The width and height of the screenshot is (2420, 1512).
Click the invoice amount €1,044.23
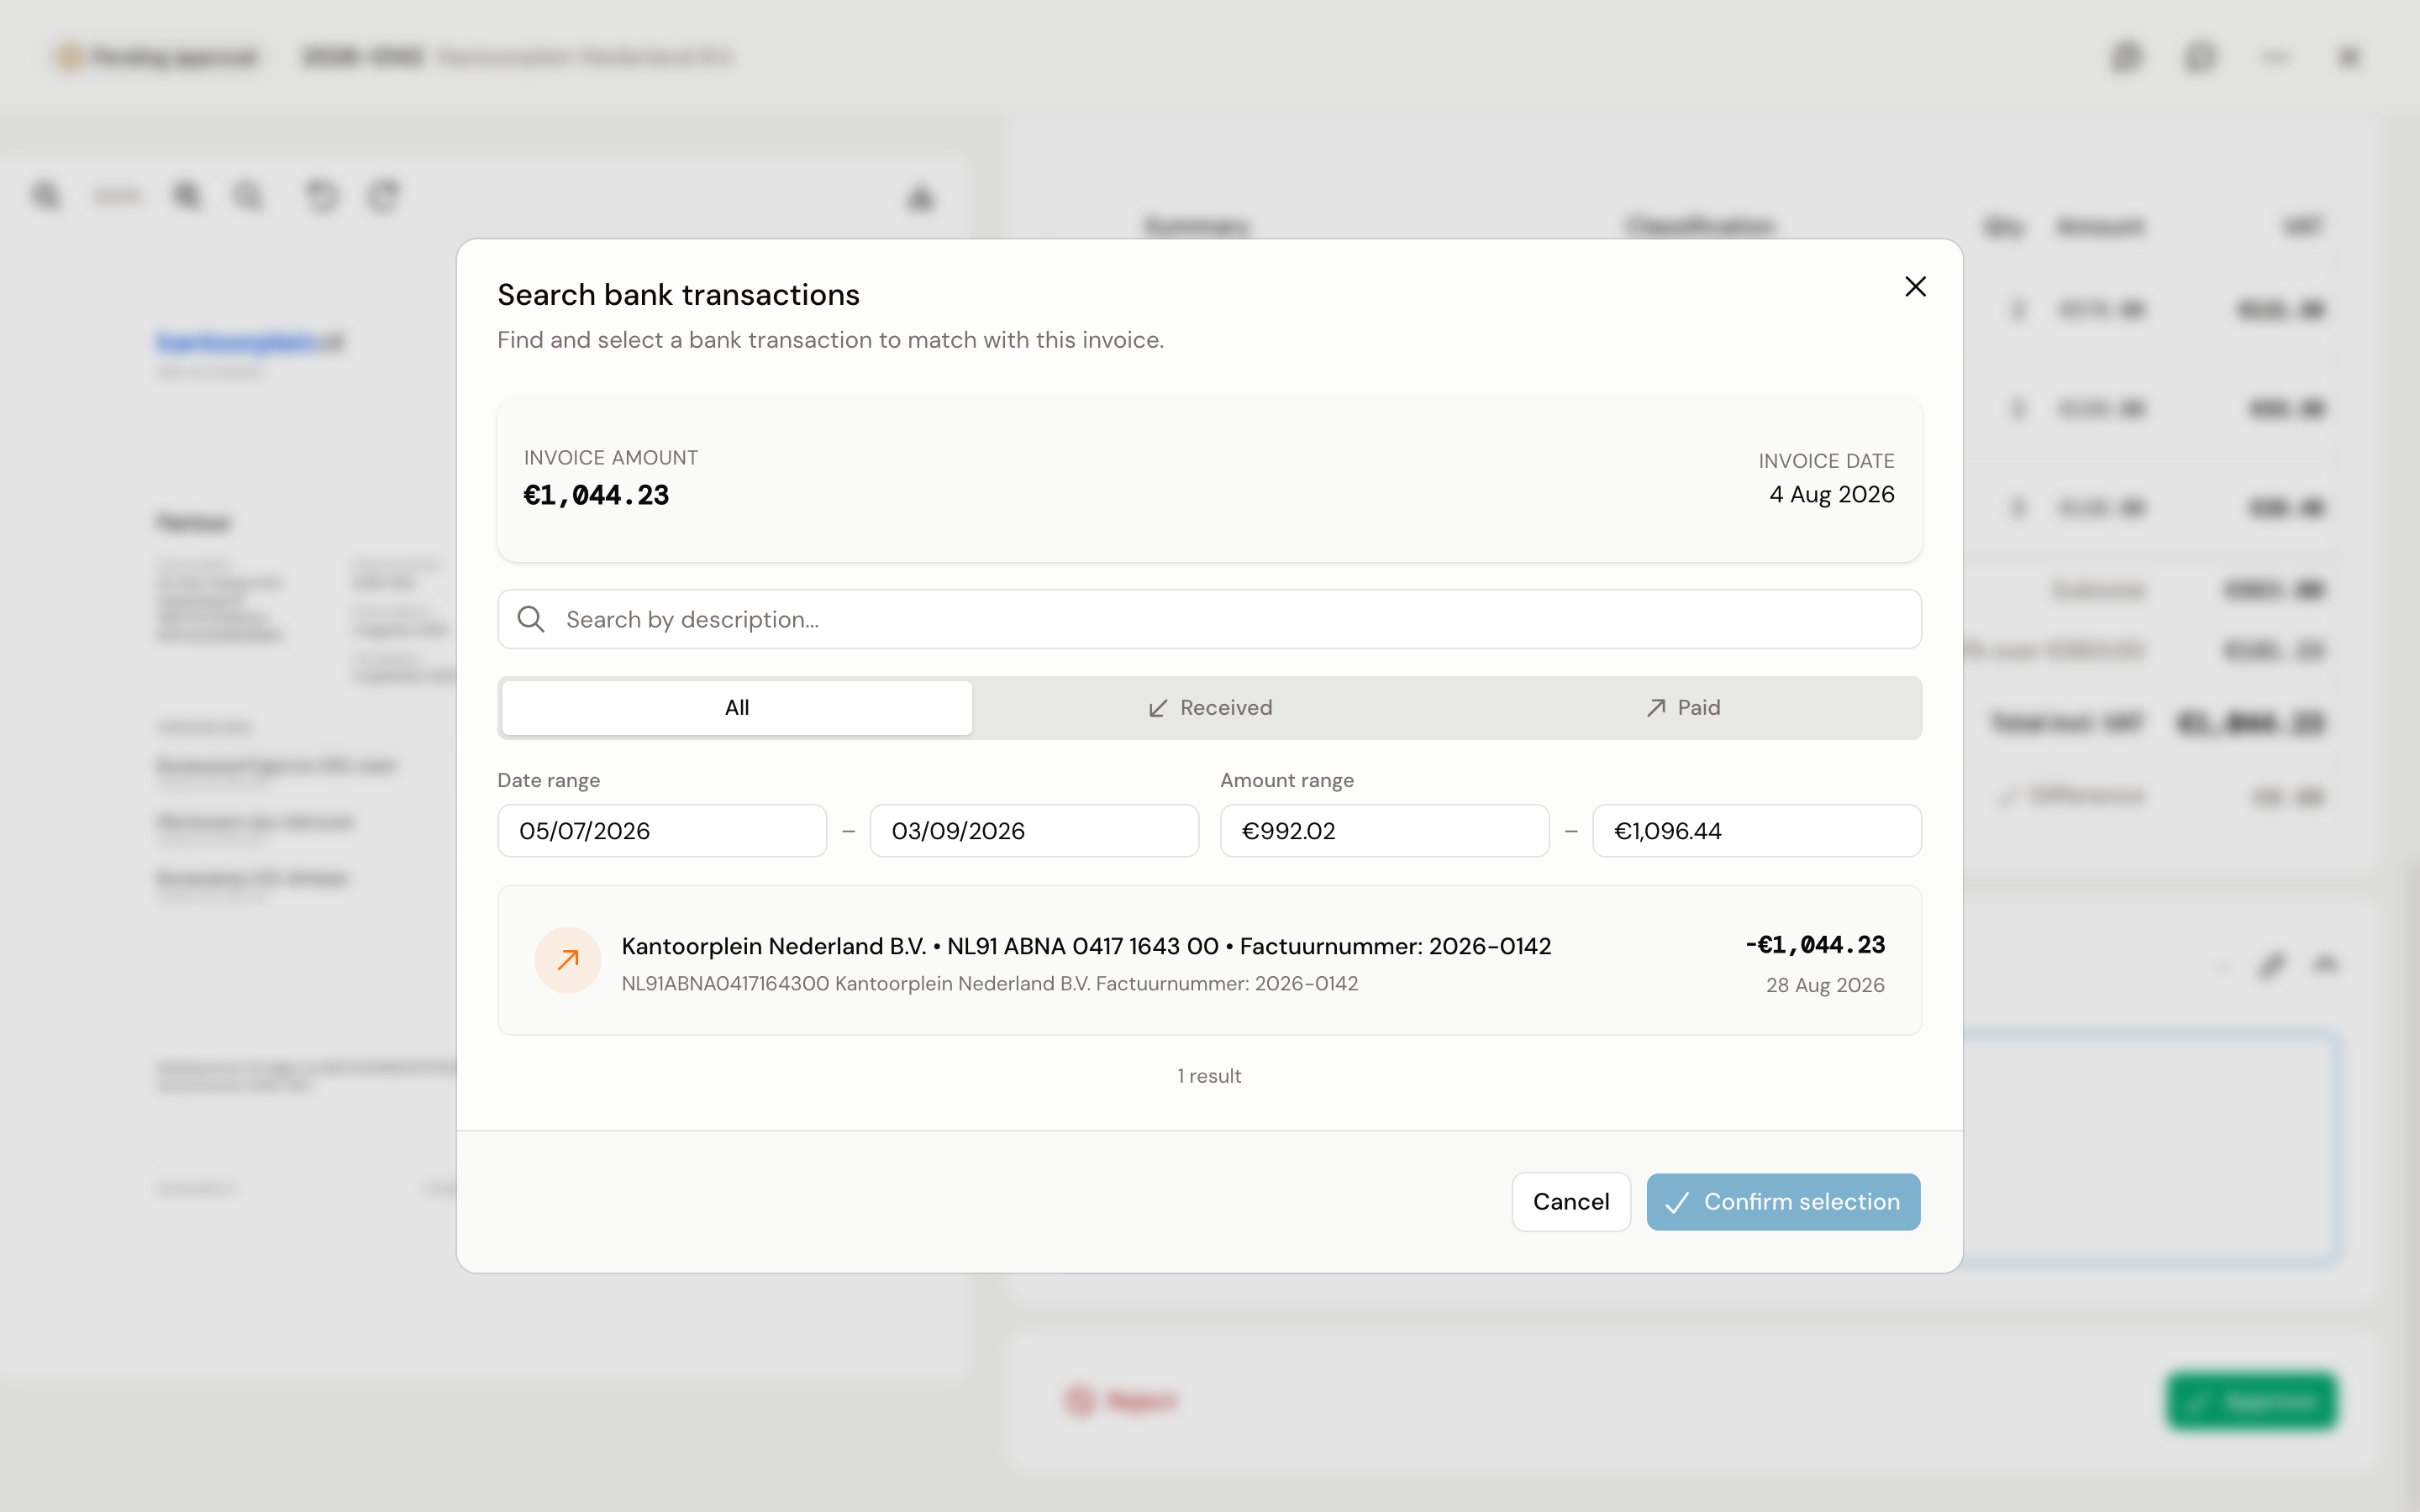click(x=596, y=495)
